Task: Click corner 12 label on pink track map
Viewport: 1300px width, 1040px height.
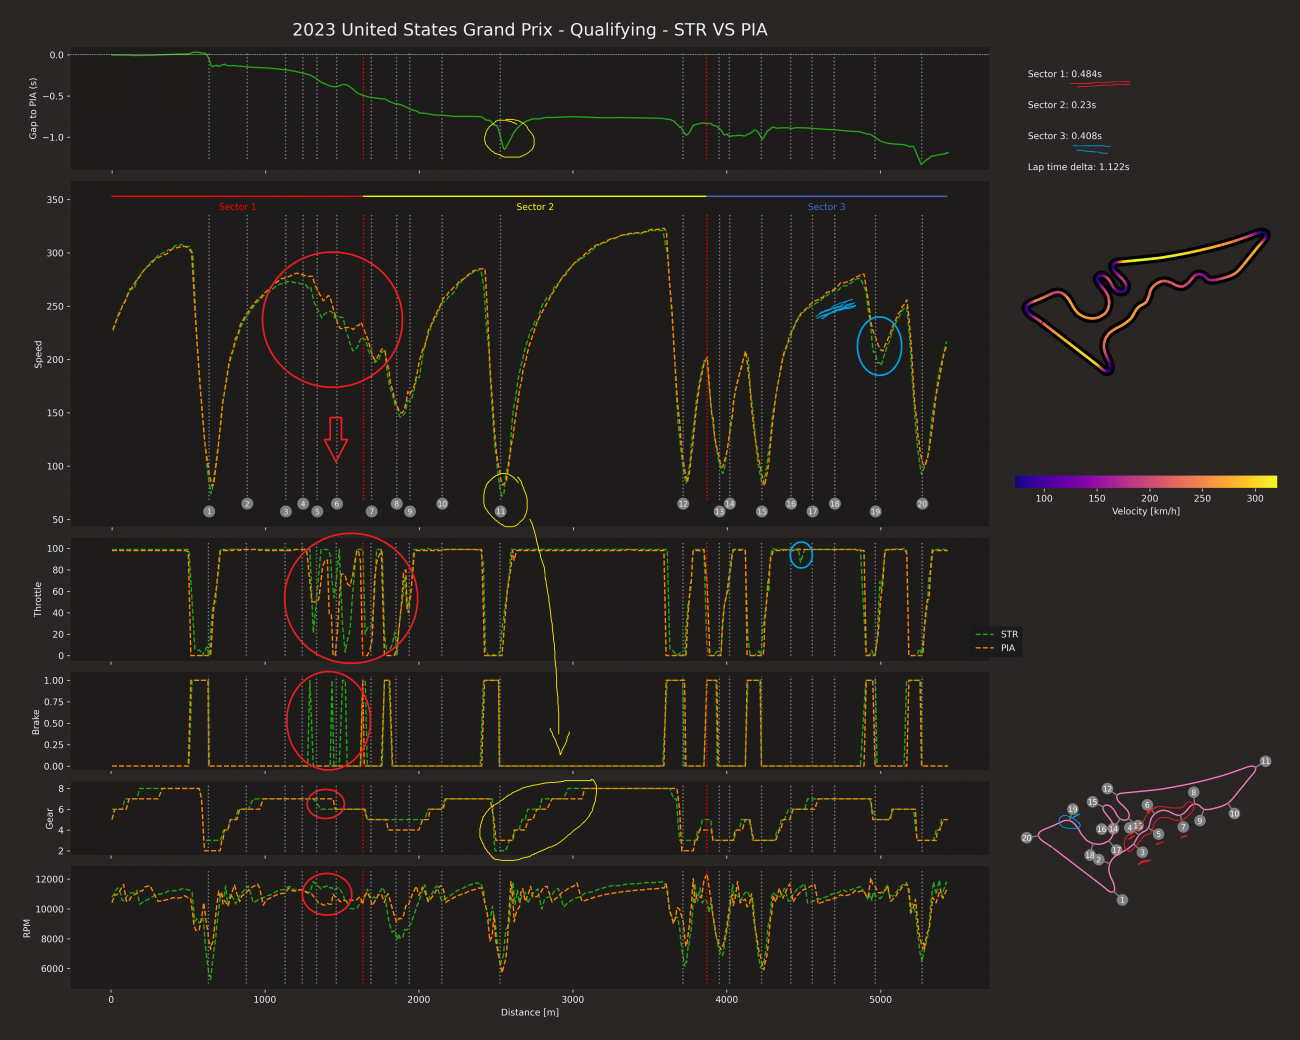Action: (1107, 789)
